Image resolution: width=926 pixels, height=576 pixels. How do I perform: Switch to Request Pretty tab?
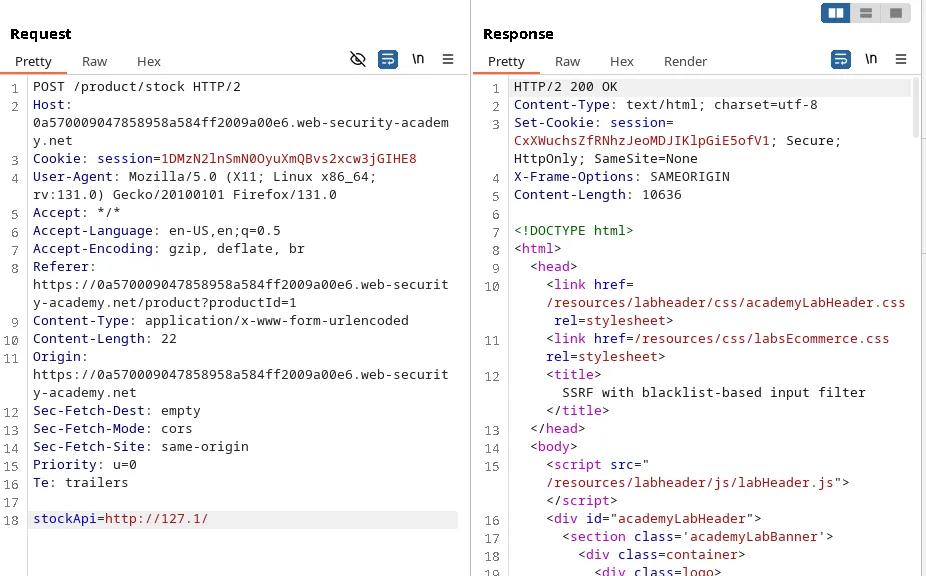click(x=33, y=61)
